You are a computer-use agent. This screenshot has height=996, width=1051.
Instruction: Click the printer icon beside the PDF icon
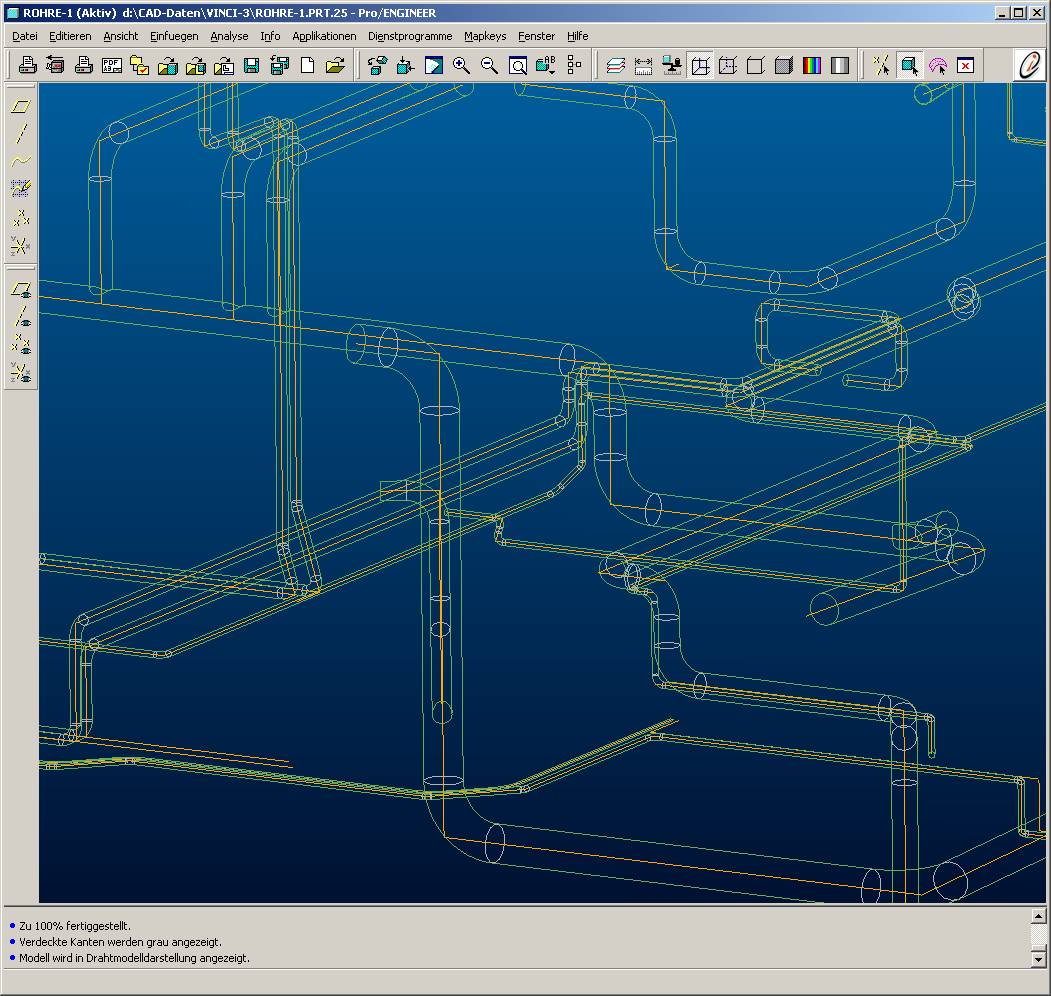pyautogui.click(x=83, y=65)
